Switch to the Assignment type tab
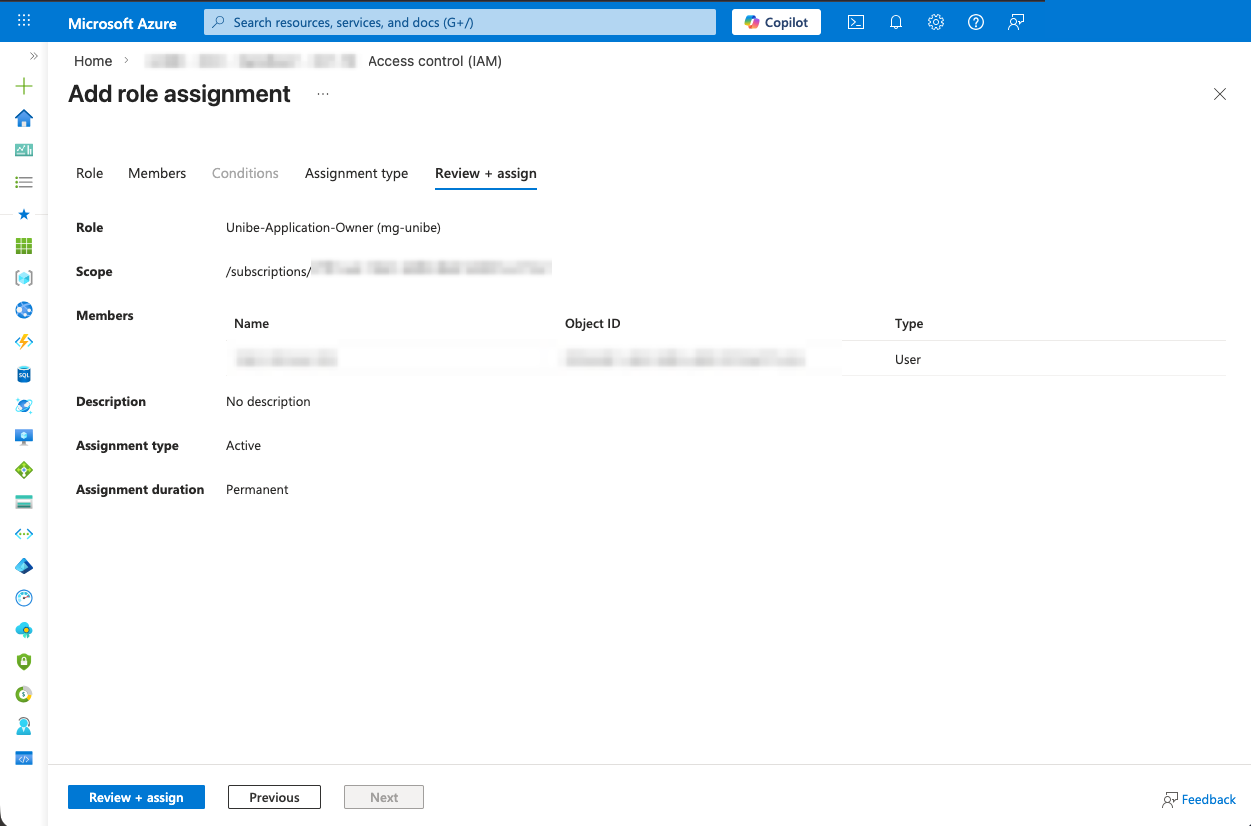 356,173
